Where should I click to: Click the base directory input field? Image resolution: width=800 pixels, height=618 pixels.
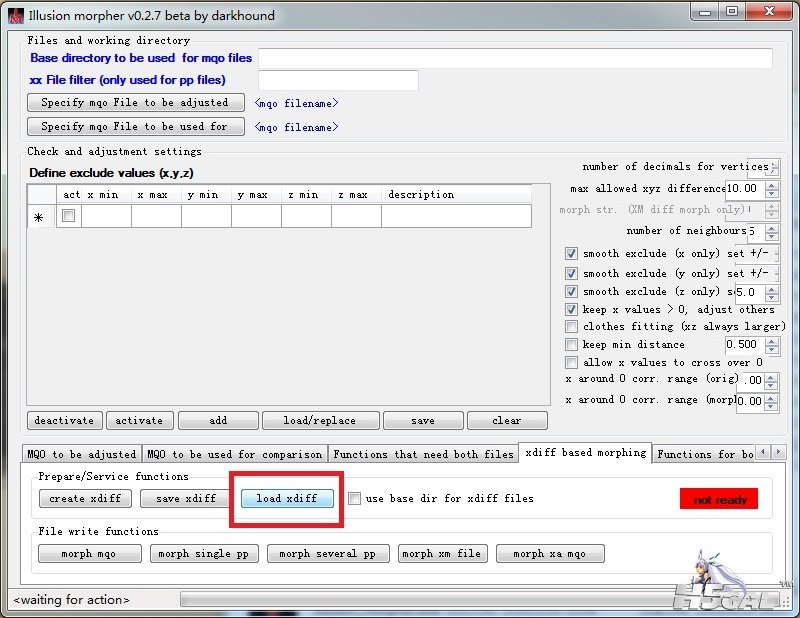tap(515, 58)
